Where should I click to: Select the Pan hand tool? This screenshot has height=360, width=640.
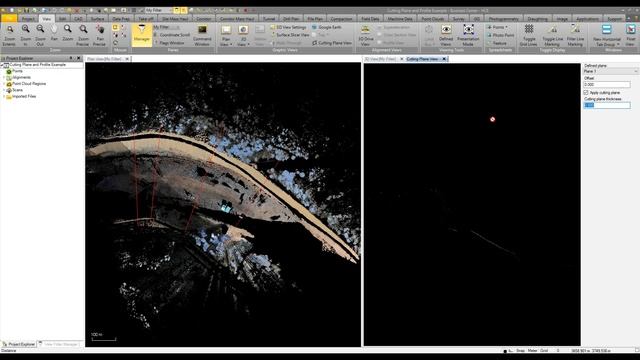point(54,33)
